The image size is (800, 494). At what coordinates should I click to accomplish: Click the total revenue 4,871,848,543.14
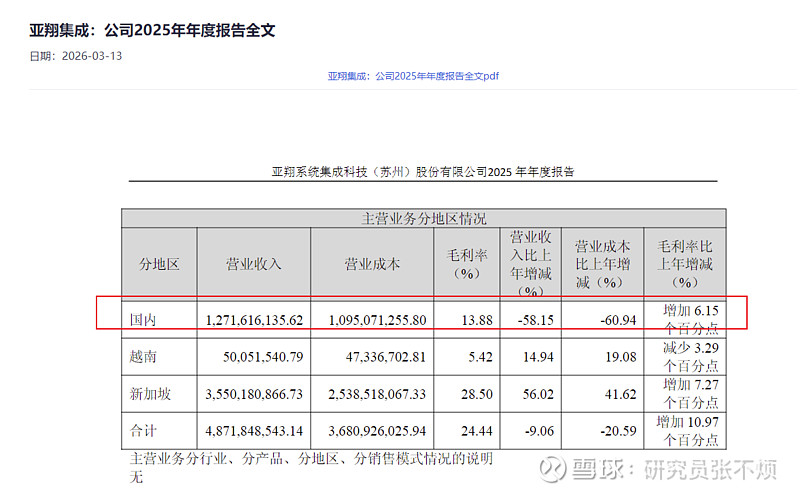click(x=254, y=431)
